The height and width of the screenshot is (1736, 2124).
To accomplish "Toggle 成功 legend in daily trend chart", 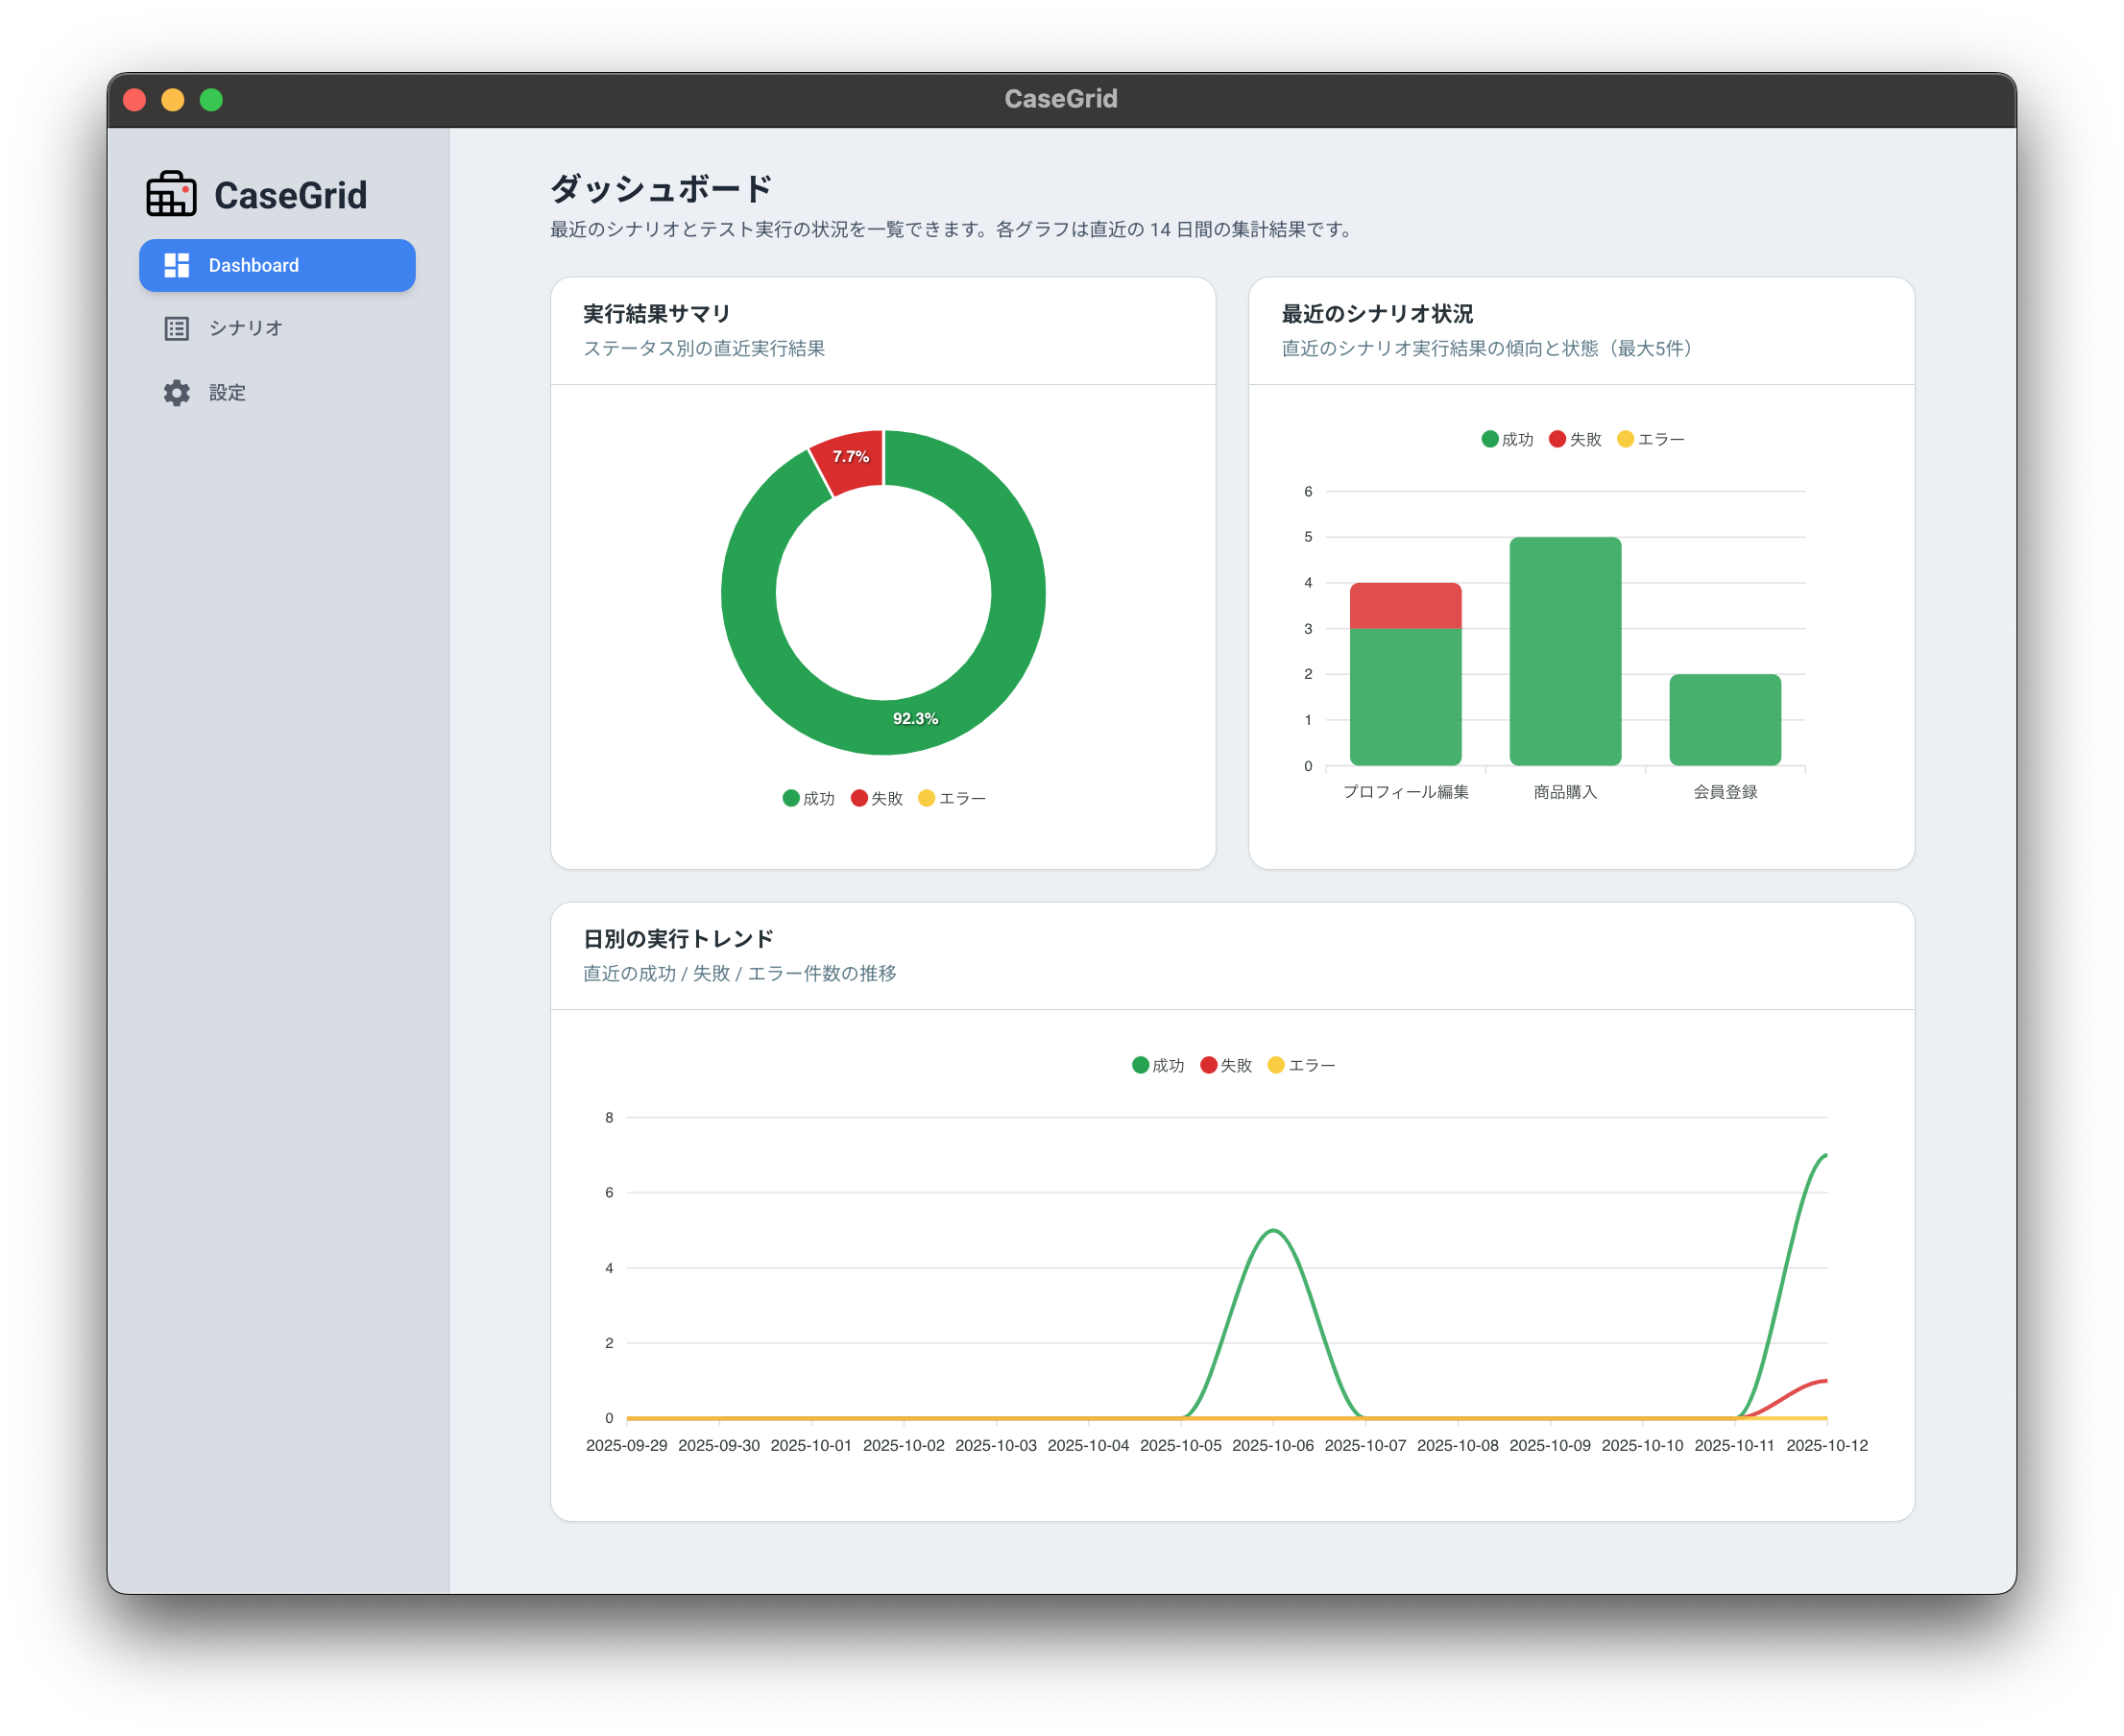I will (1158, 1065).
